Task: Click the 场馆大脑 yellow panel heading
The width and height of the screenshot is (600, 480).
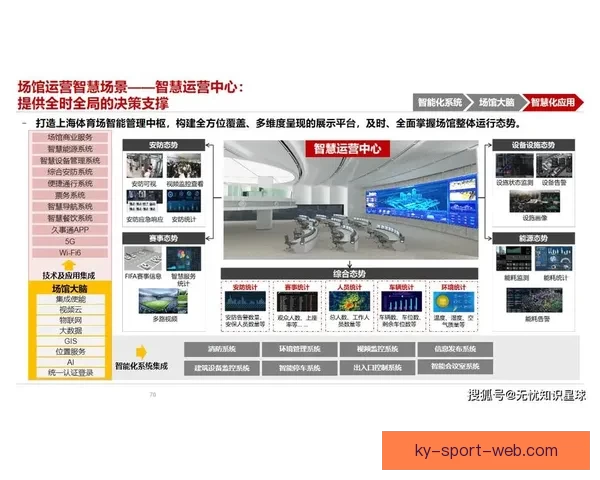Action: [x=70, y=289]
